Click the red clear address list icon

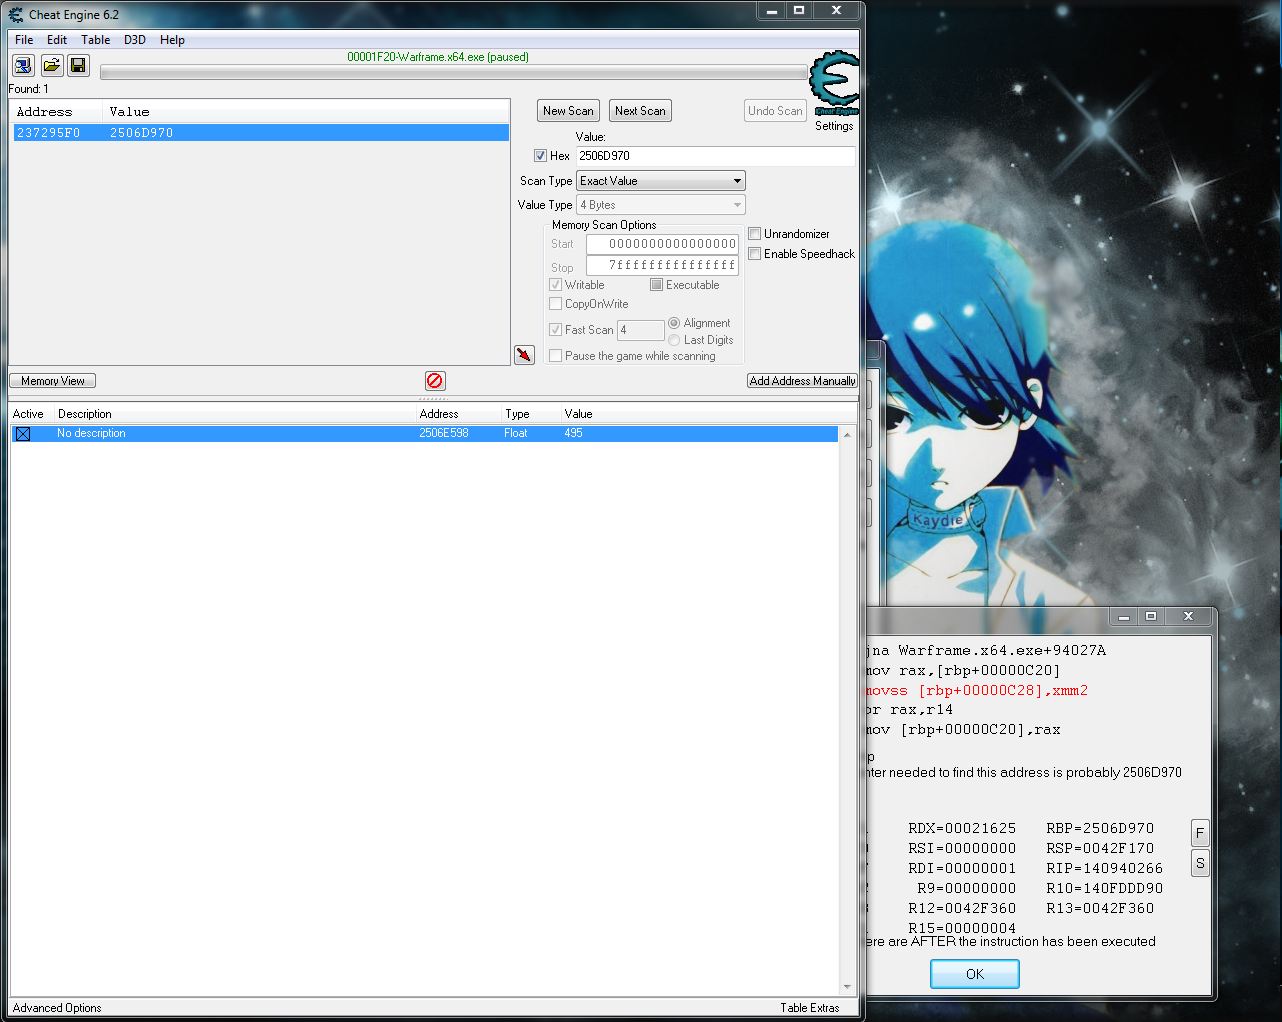click(x=435, y=381)
